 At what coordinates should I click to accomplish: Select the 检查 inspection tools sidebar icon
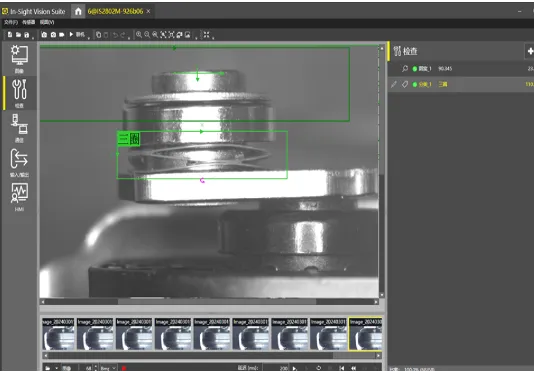coord(19,93)
